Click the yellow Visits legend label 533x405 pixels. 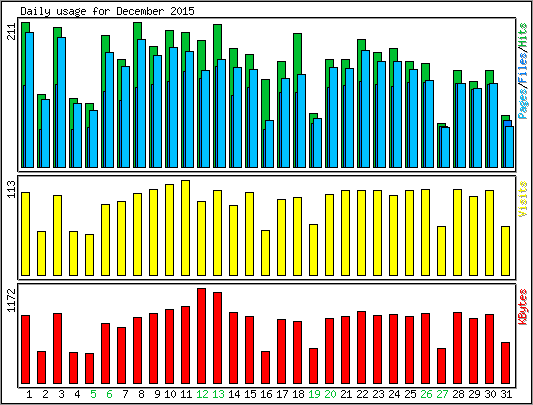coord(523,199)
